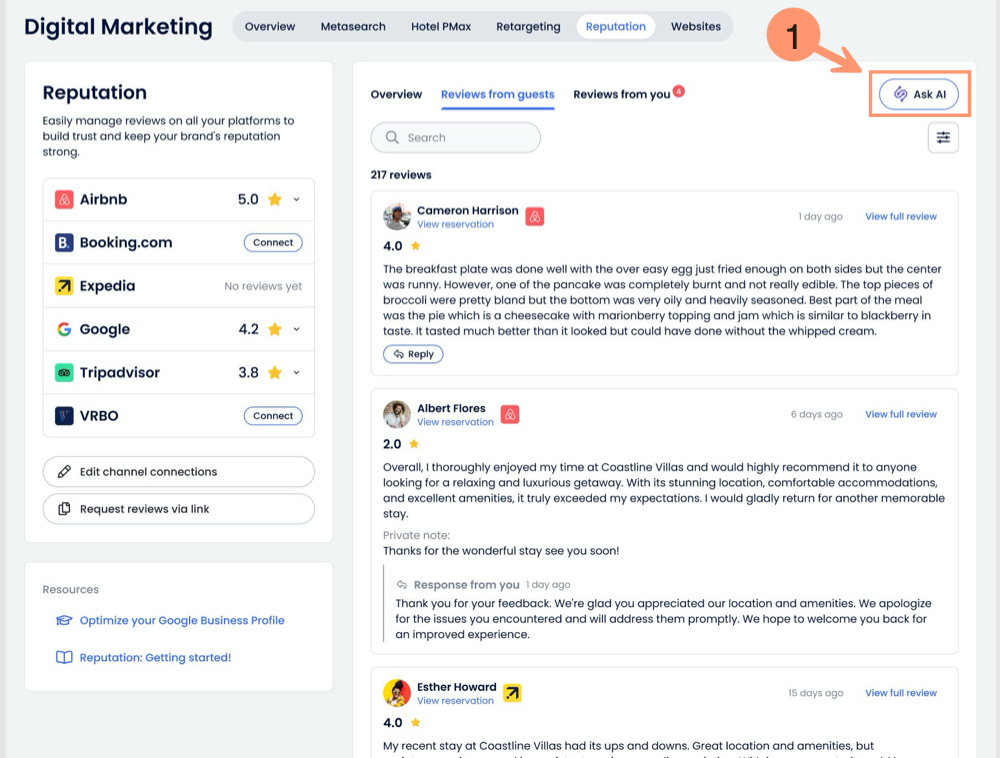The image size is (1000, 758).
Task: Expand the Google rating chevron
Action: [296, 330]
